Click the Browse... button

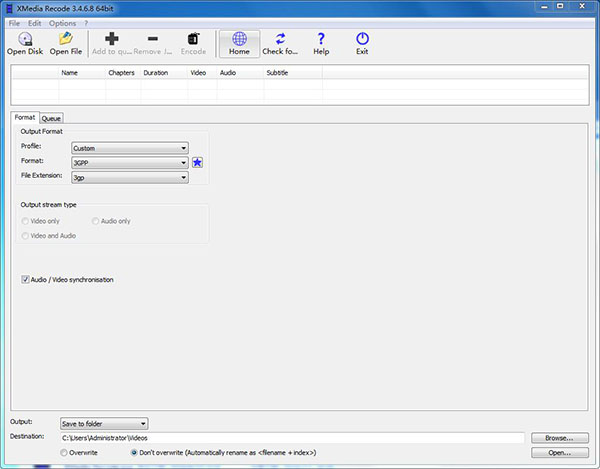[559, 438]
